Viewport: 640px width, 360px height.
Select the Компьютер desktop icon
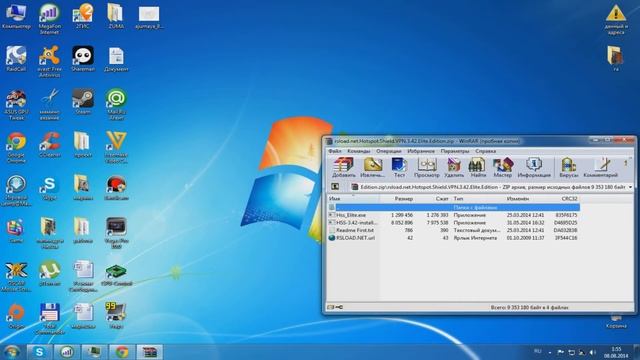pos(16,16)
